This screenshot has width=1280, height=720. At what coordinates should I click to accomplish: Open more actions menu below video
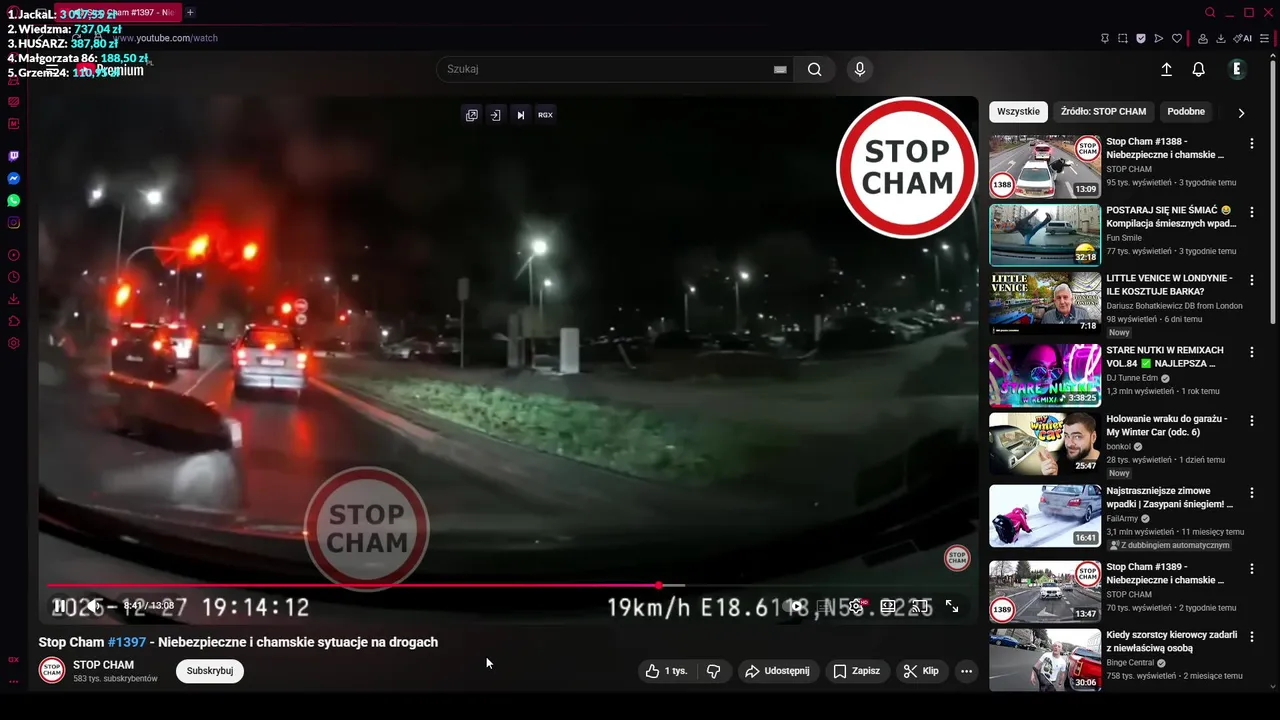pos(966,671)
